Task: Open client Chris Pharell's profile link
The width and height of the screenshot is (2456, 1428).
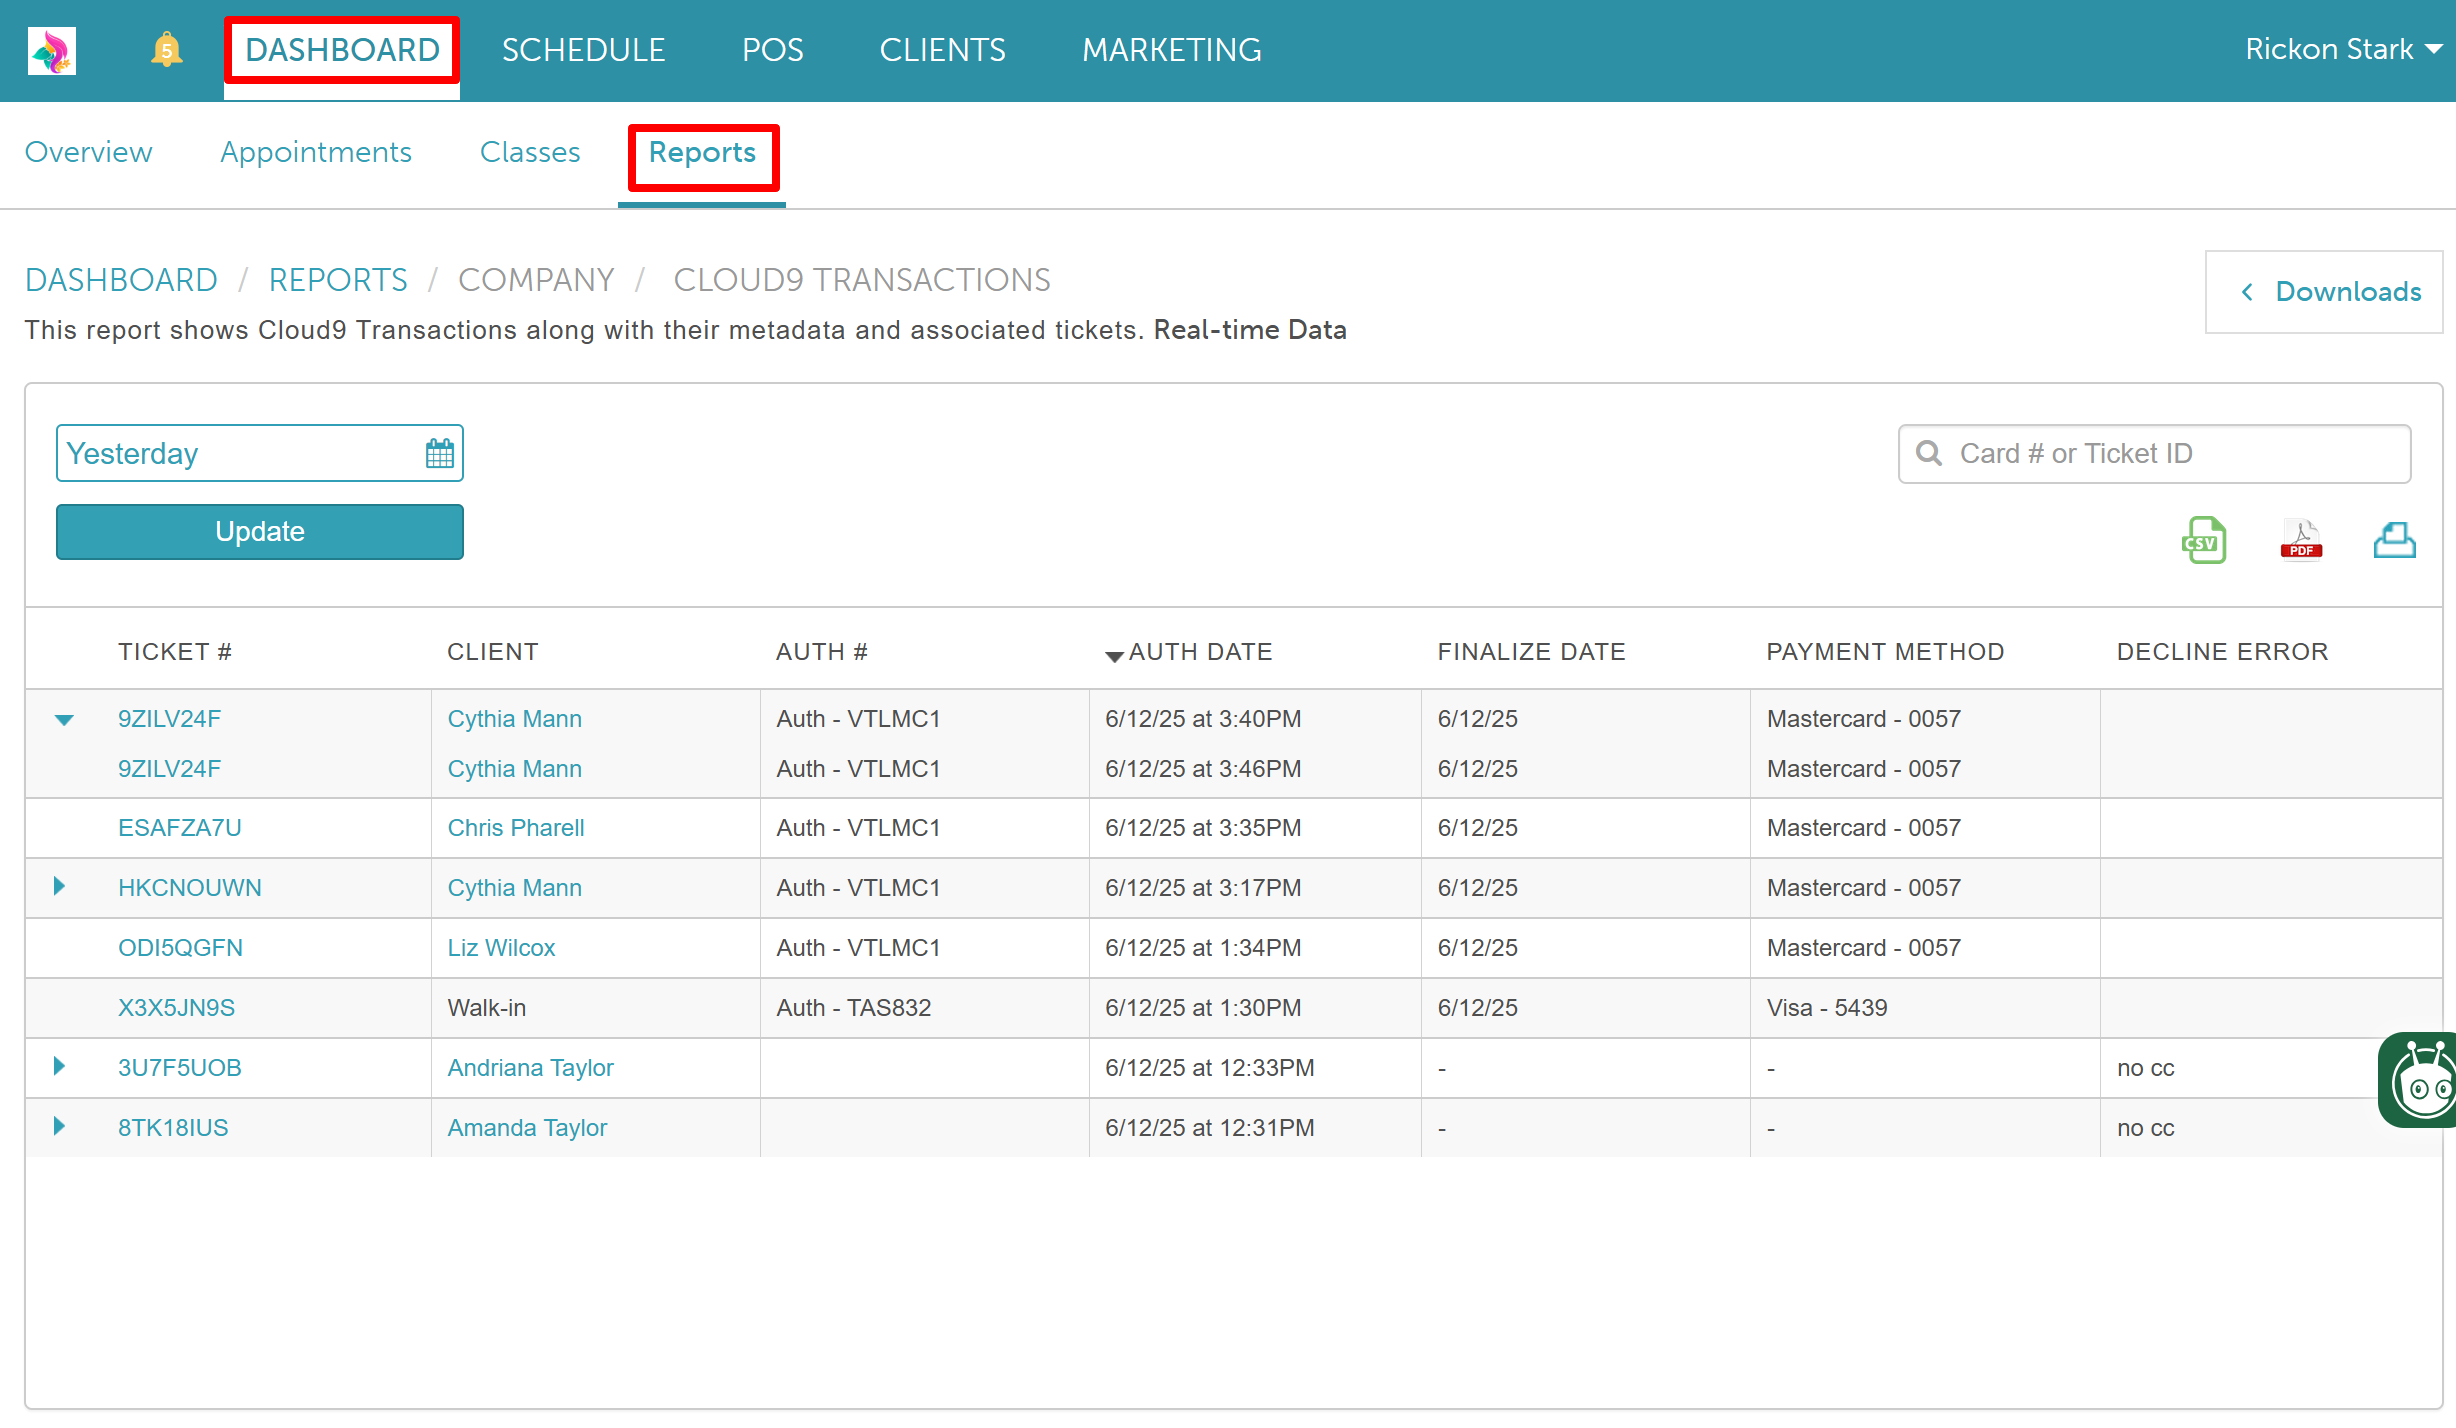Action: [x=515, y=828]
